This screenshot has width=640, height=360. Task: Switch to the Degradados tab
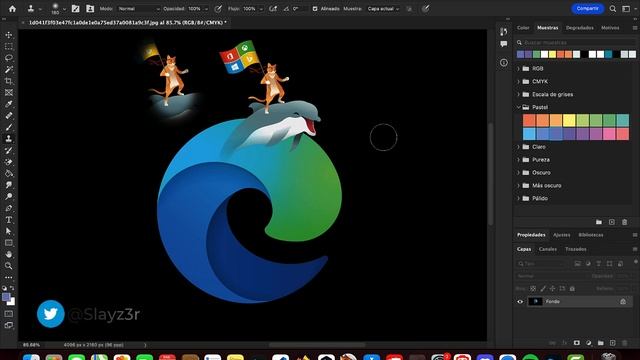click(x=580, y=28)
